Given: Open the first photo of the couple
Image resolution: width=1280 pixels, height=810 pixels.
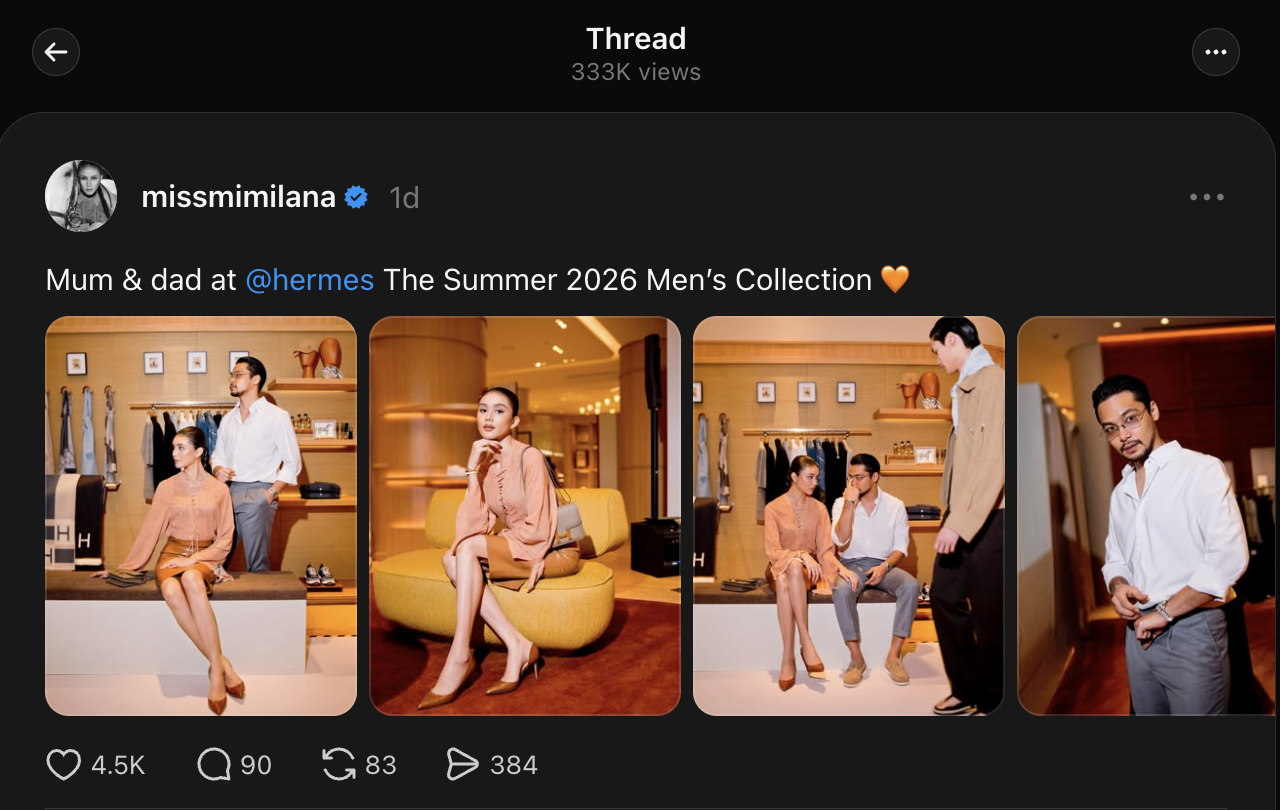Looking at the screenshot, I should [201, 516].
